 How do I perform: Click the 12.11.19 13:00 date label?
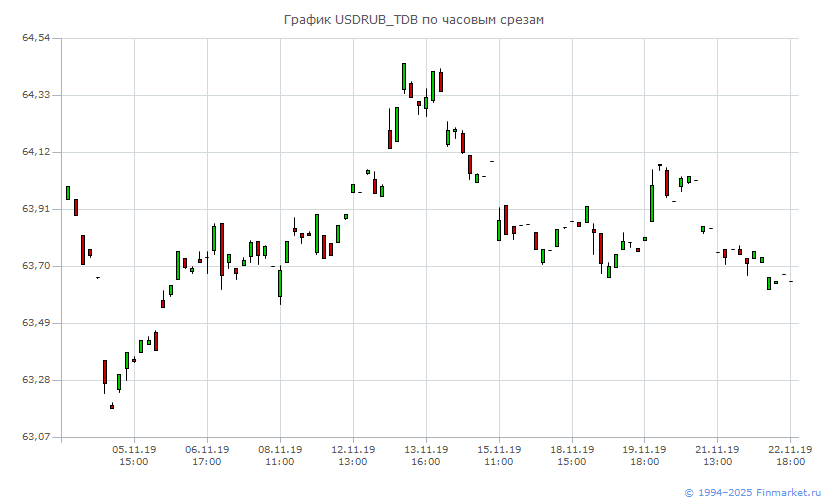pos(353,456)
